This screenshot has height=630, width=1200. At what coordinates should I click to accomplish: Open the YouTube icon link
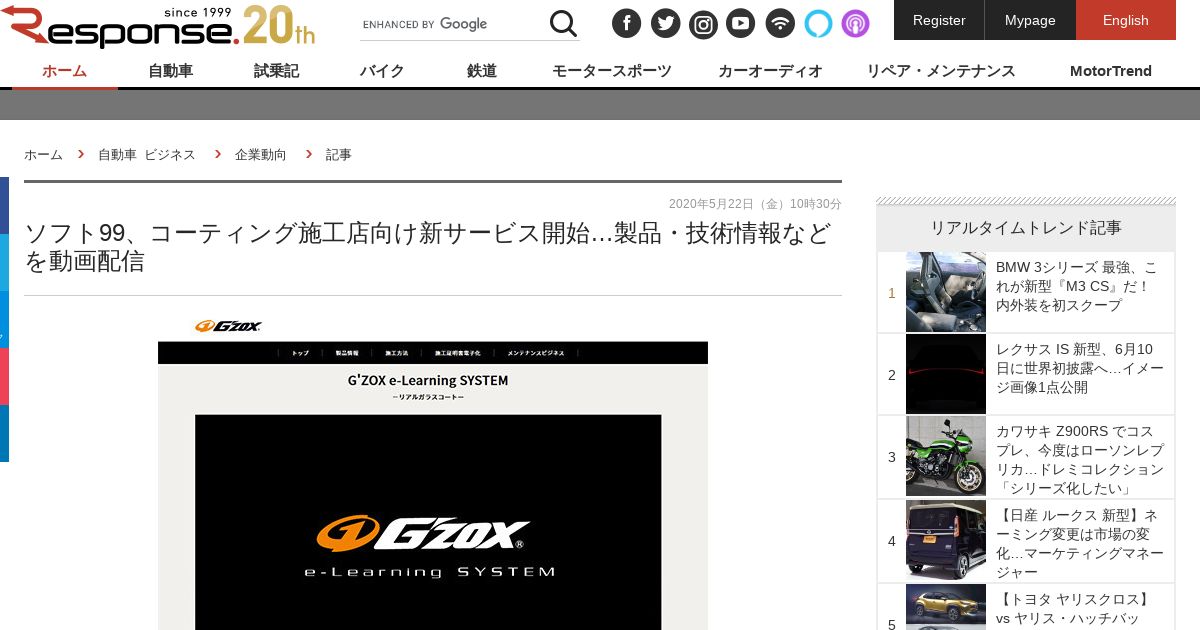741,23
